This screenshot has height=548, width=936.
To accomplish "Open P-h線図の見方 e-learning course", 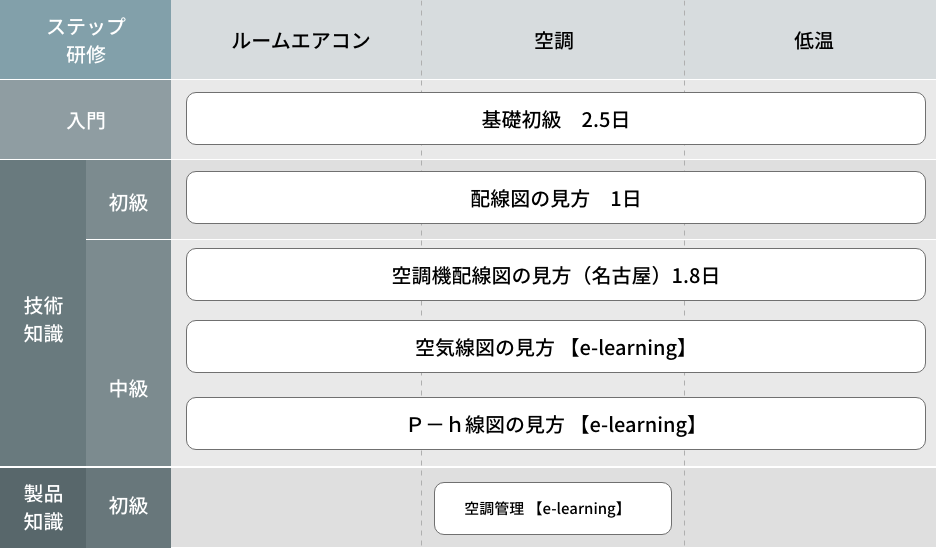I will pyautogui.click(x=555, y=424).
